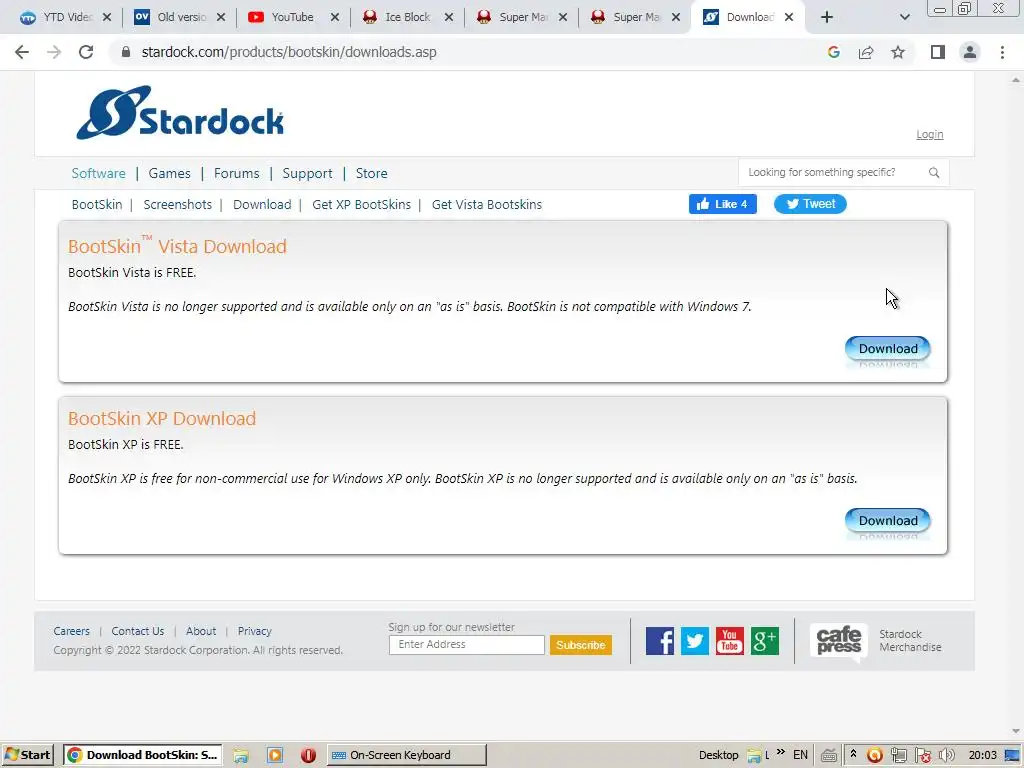Download BootSkin Vista
Viewport: 1024px width, 768px height.
click(888, 349)
